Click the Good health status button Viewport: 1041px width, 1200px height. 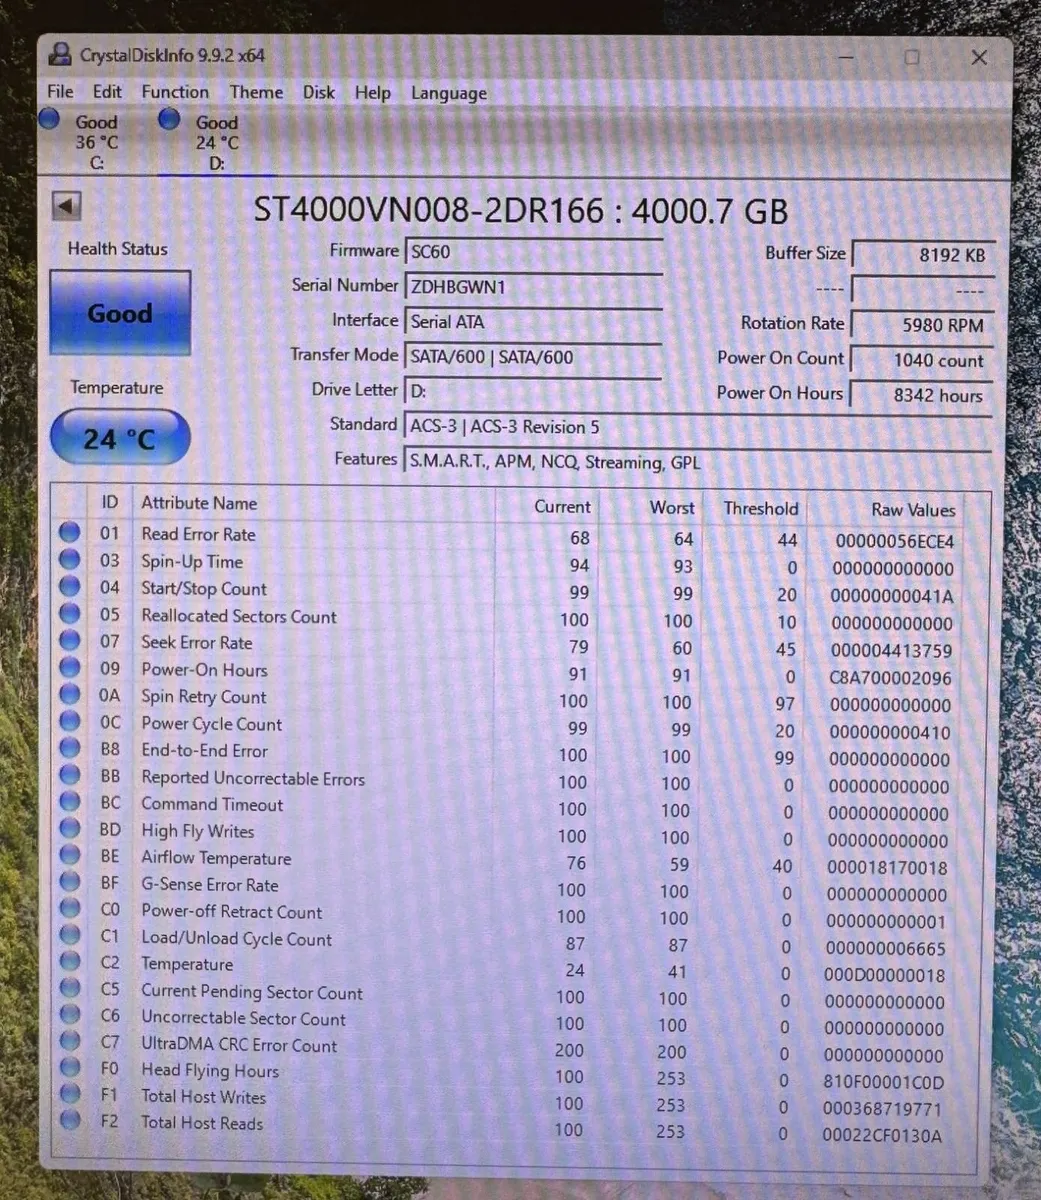pos(120,313)
